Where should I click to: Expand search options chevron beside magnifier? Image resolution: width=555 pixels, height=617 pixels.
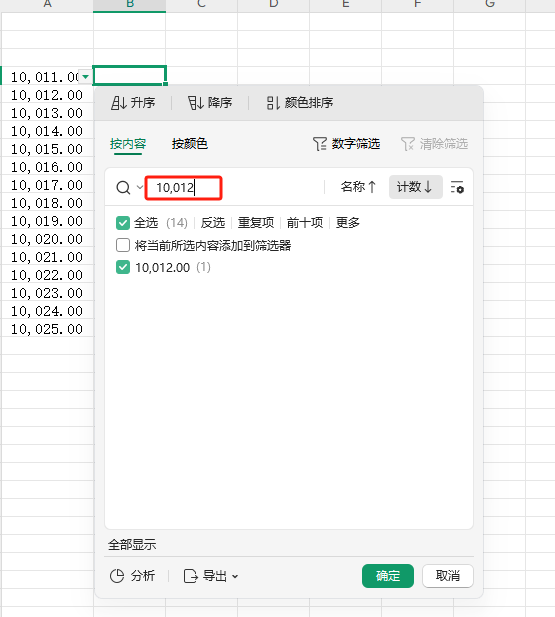pos(140,187)
